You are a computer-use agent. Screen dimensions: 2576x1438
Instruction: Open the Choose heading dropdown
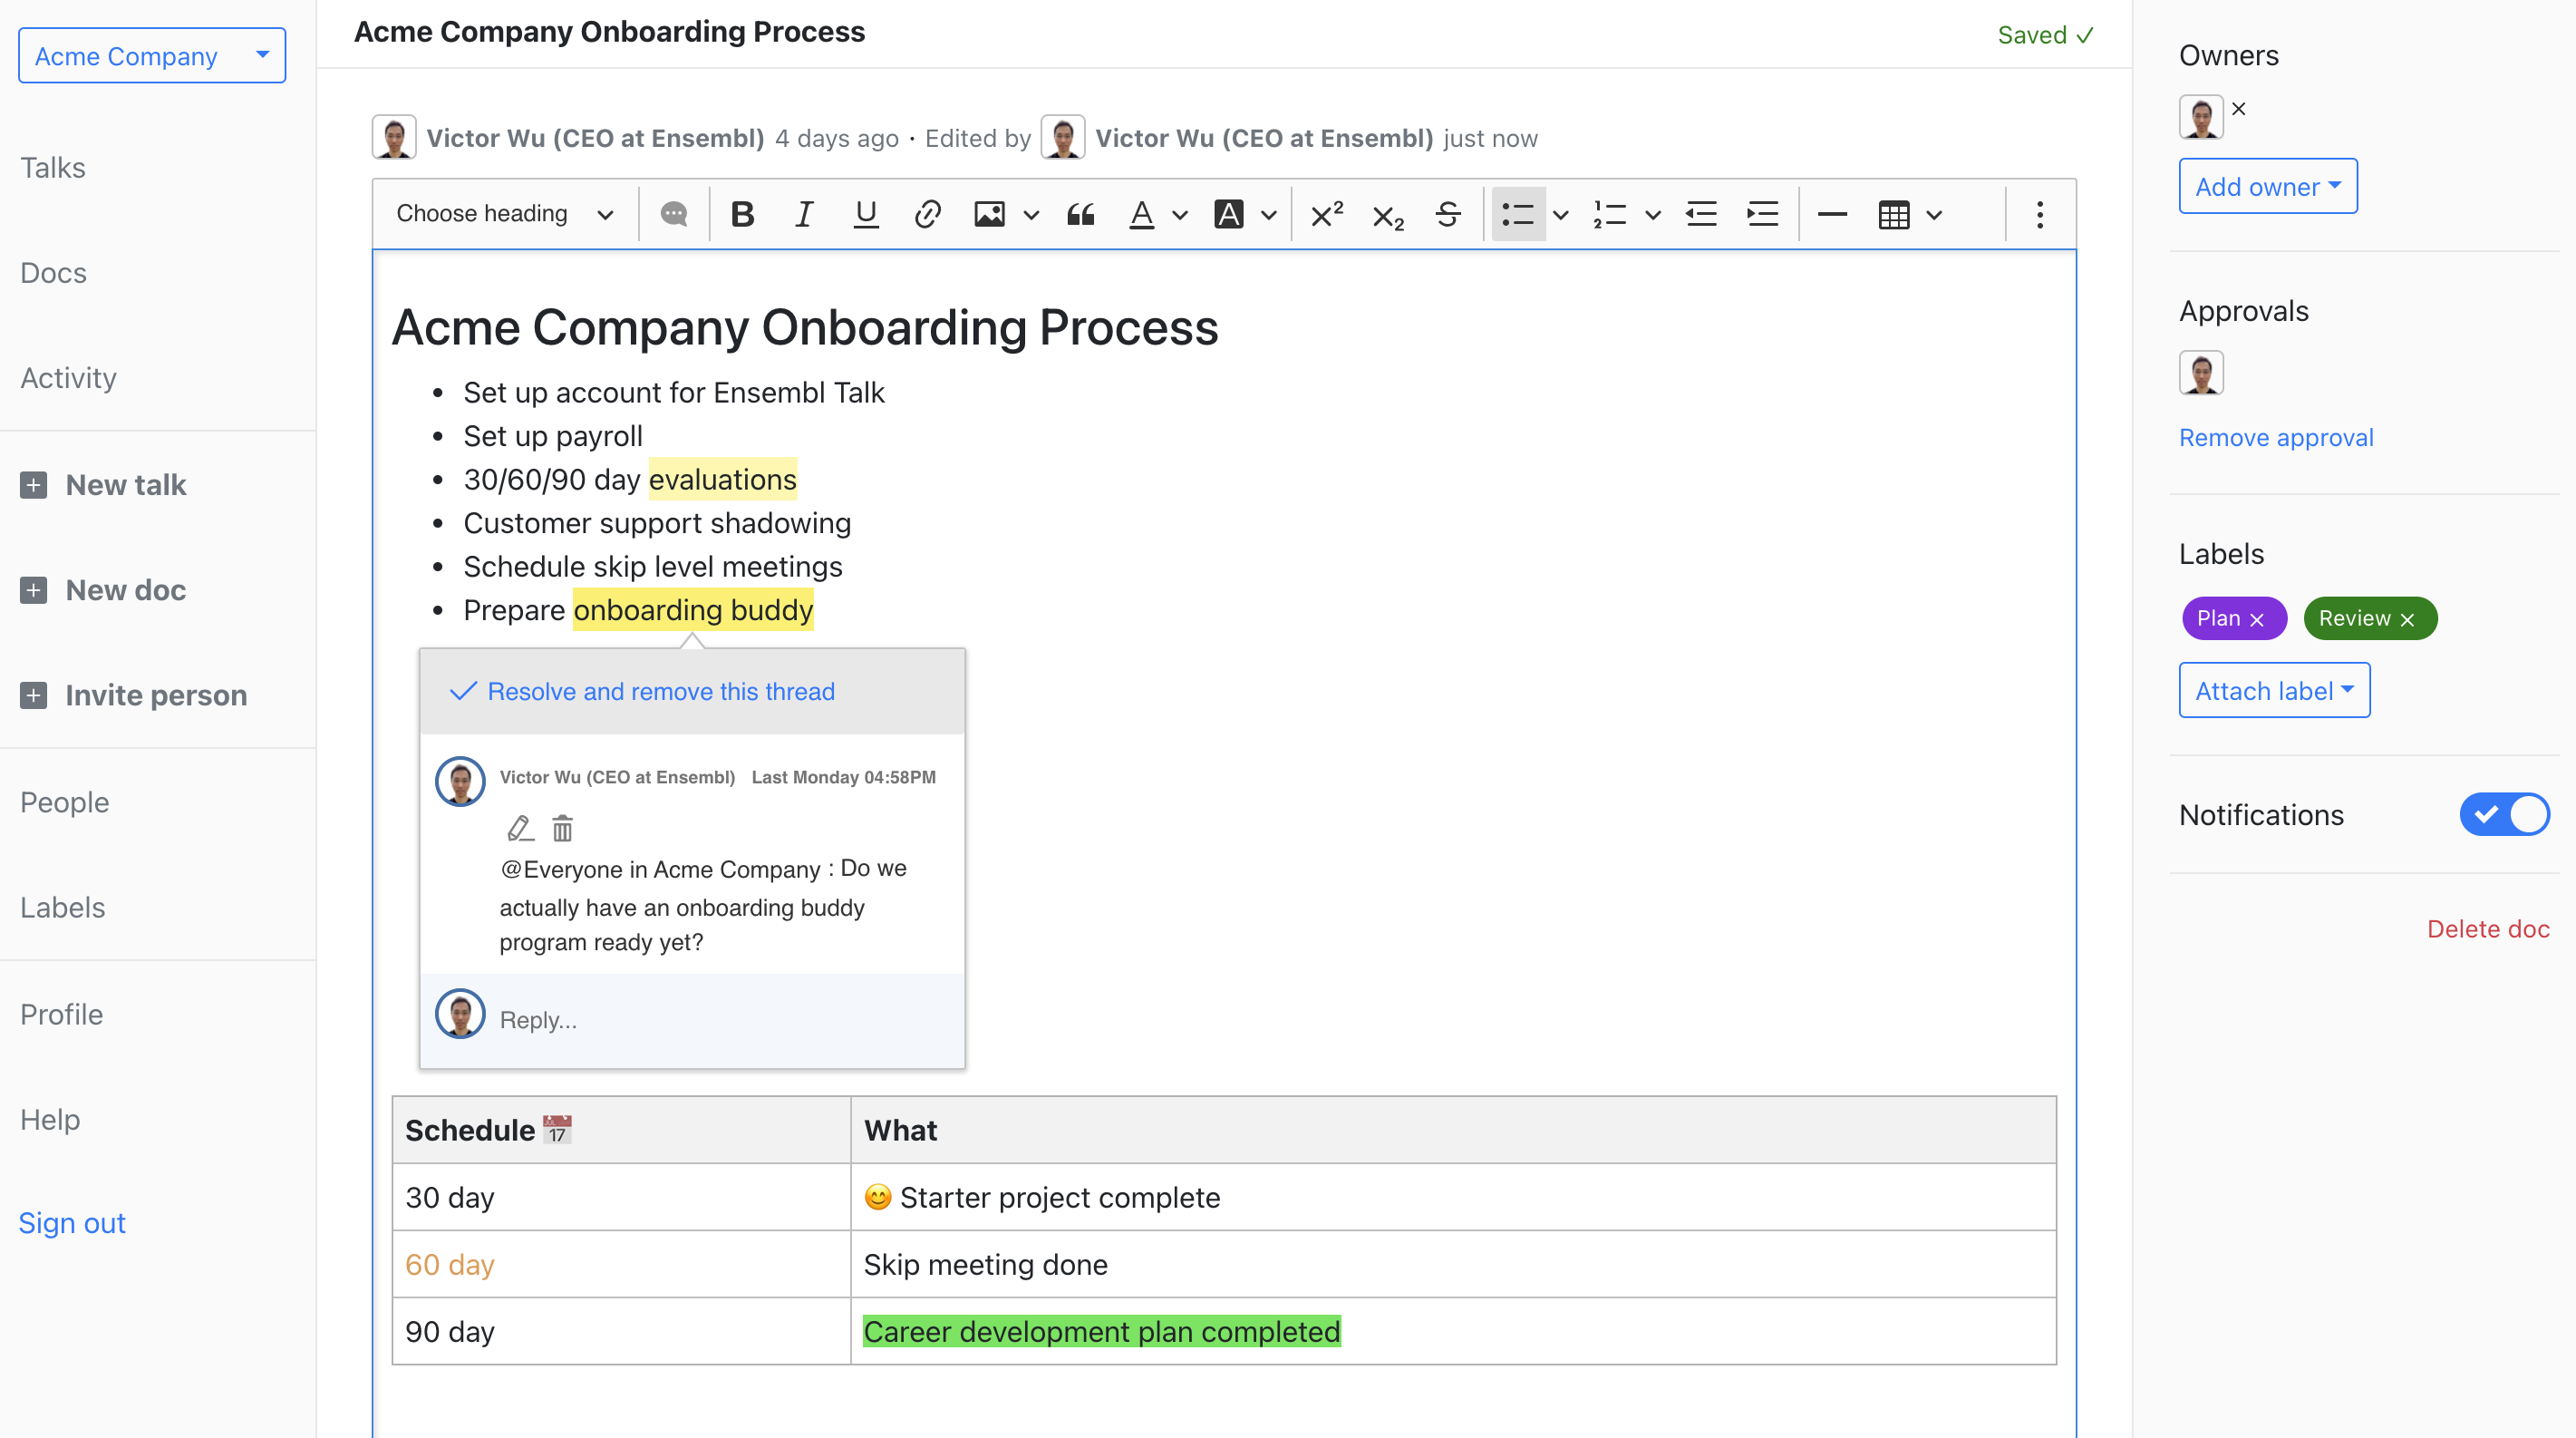point(504,214)
